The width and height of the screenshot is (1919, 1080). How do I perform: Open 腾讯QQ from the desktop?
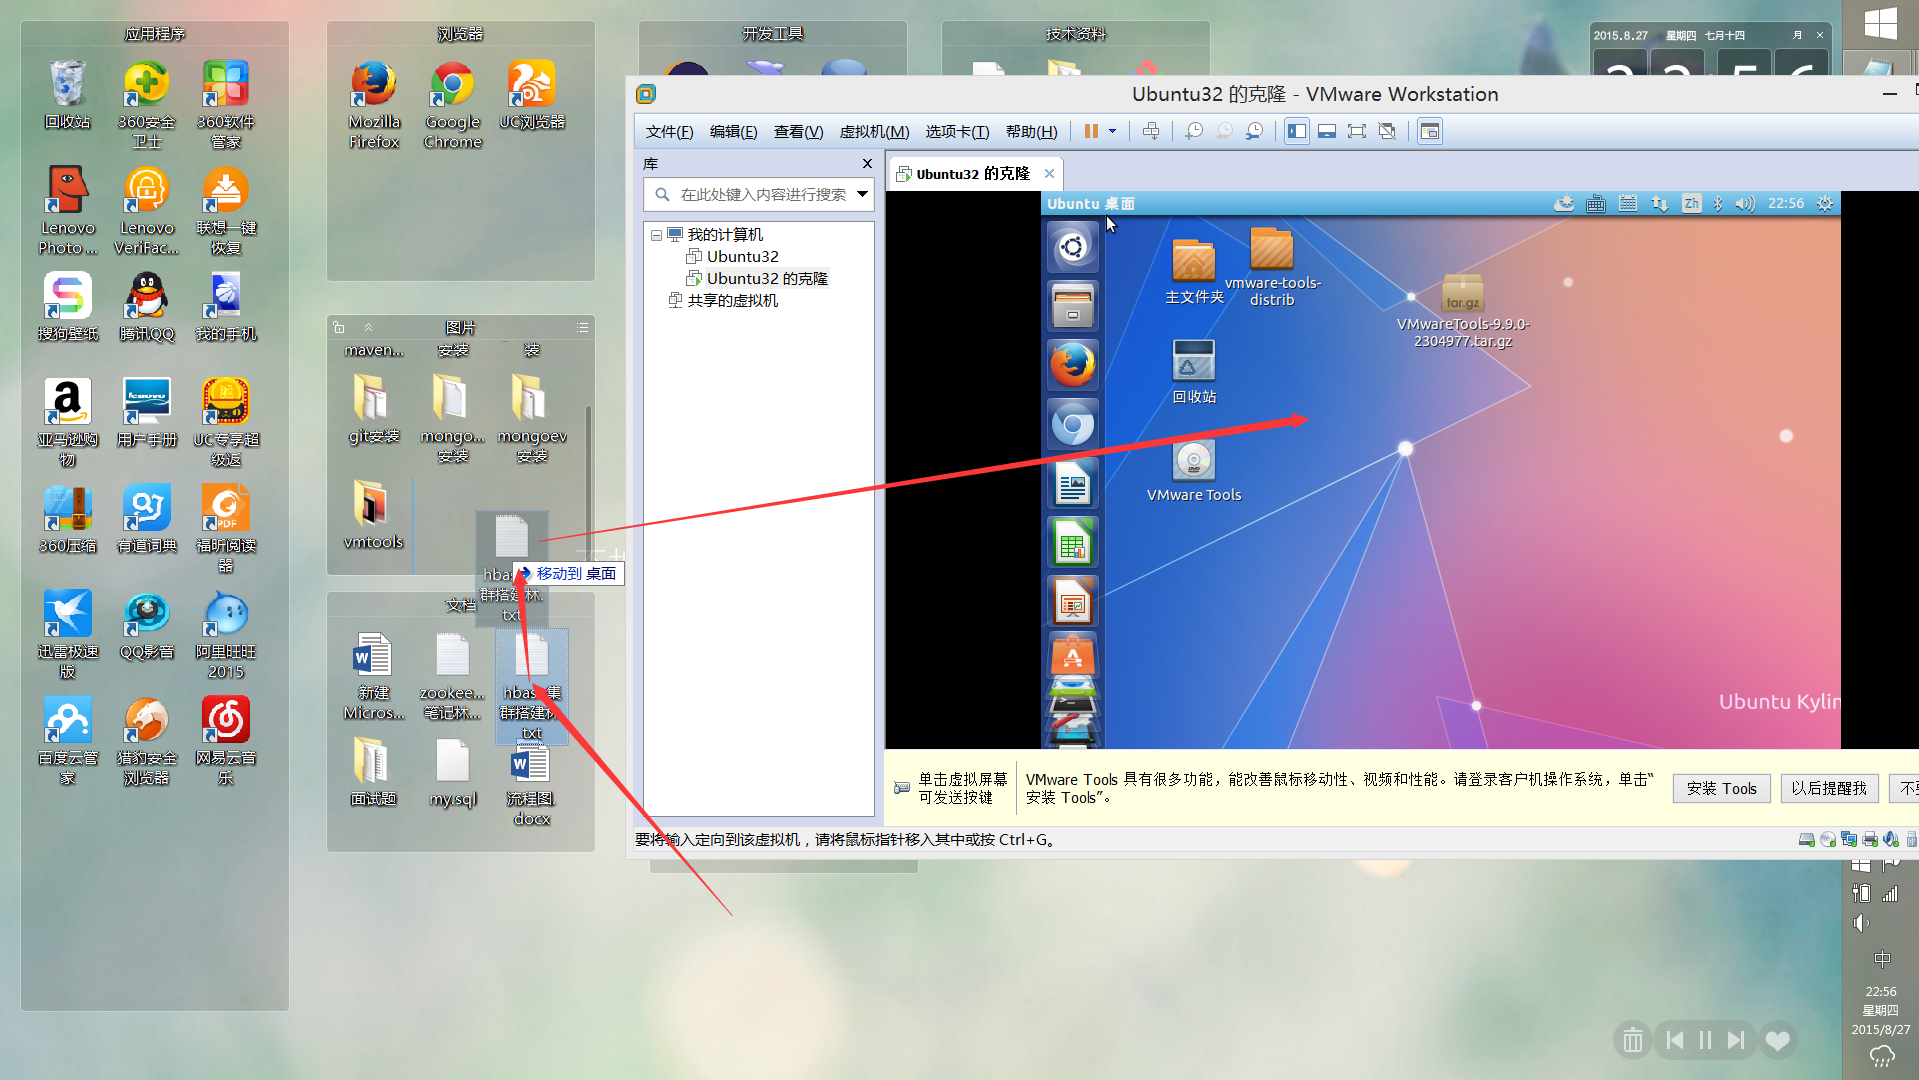click(x=147, y=307)
